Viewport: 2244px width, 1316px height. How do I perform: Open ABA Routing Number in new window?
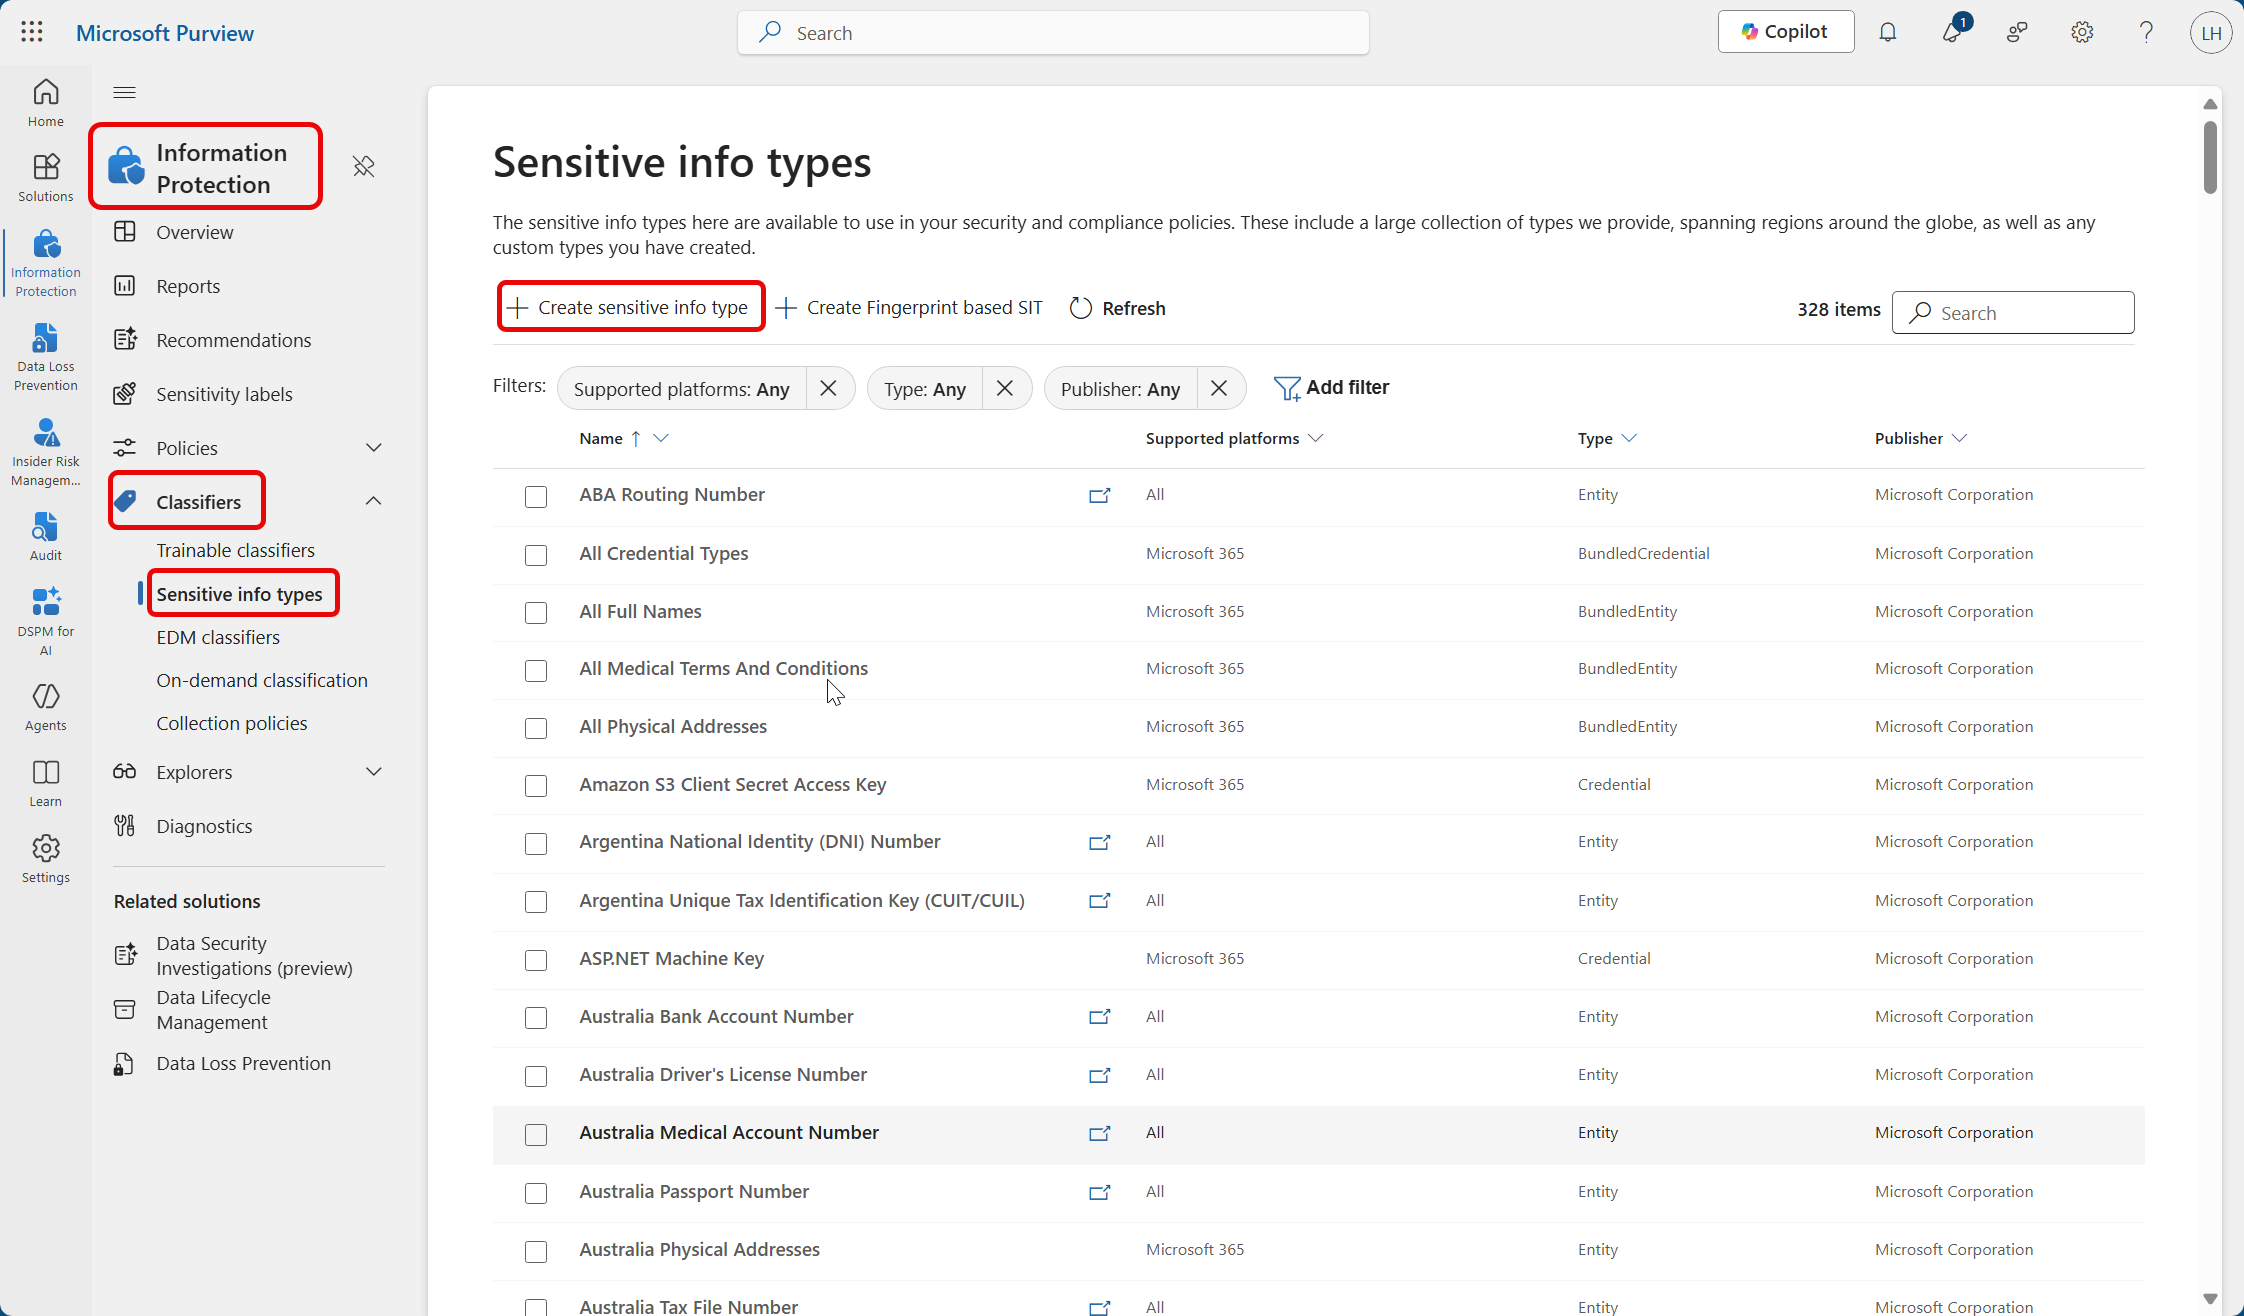1099,495
